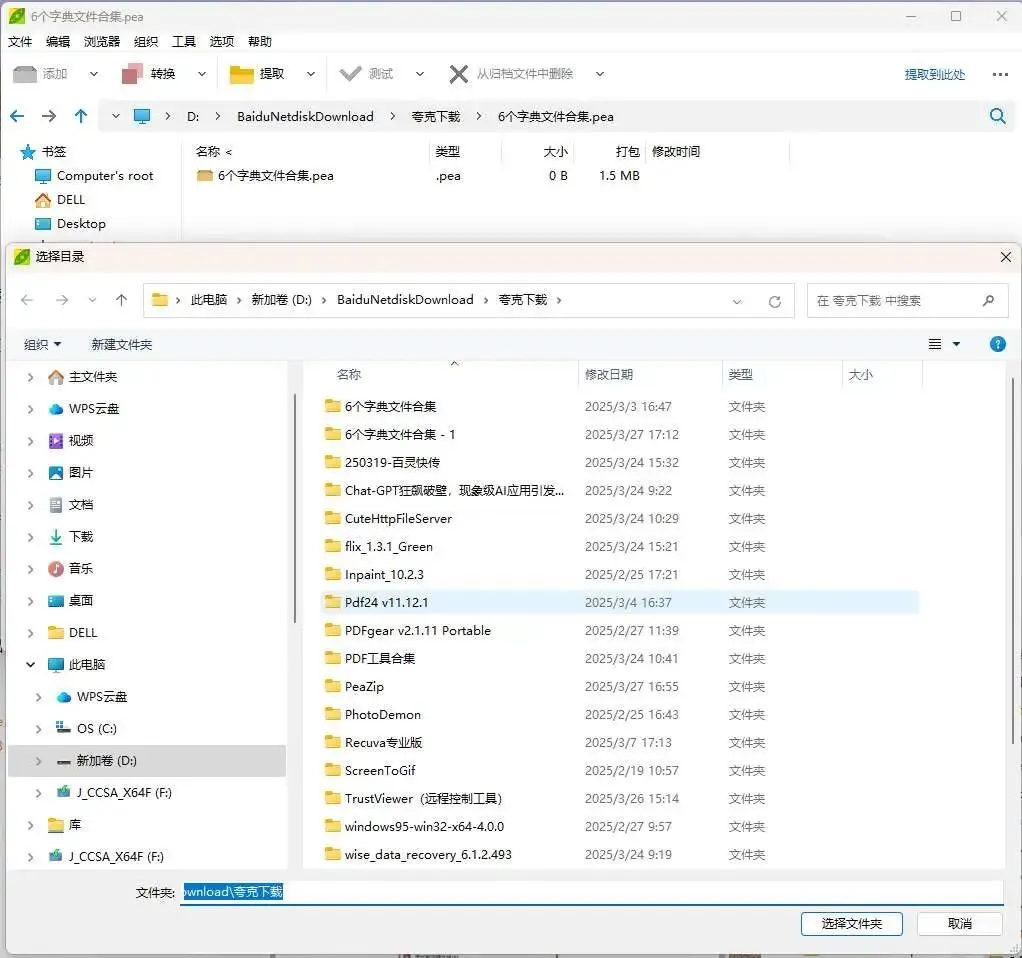
Task: Open the dropdown arrow next to Test
Action: [x=420, y=74]
